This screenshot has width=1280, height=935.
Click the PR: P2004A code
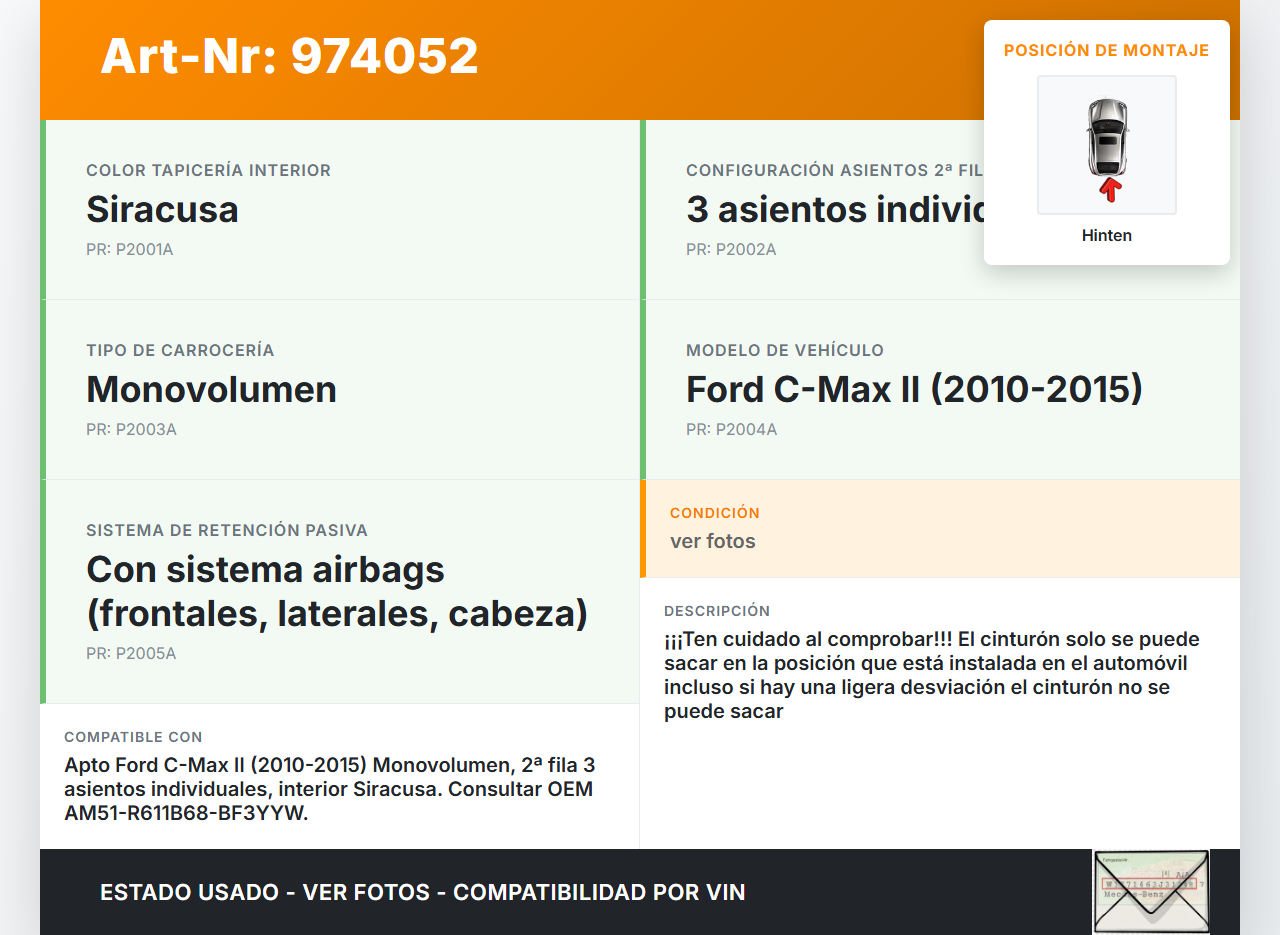point(731,429)
